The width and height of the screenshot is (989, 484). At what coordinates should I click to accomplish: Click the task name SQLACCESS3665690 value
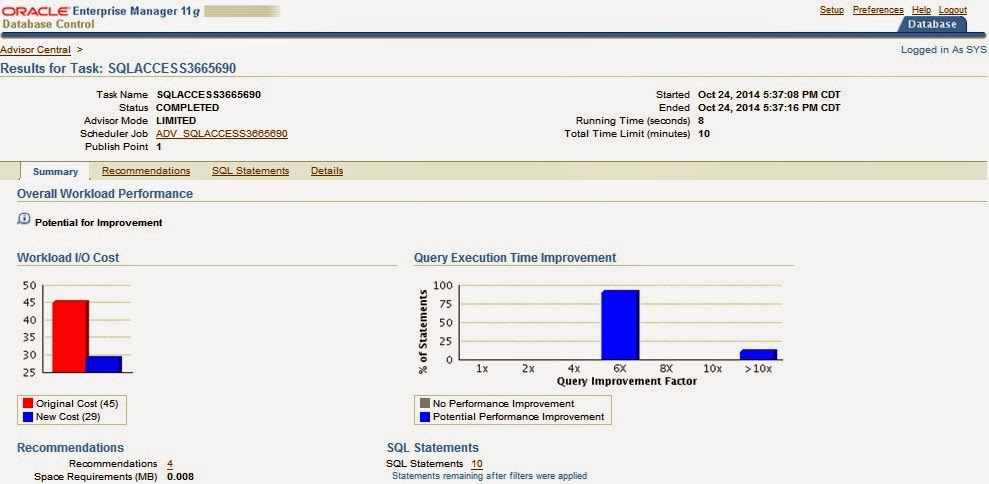click(209, 95)
